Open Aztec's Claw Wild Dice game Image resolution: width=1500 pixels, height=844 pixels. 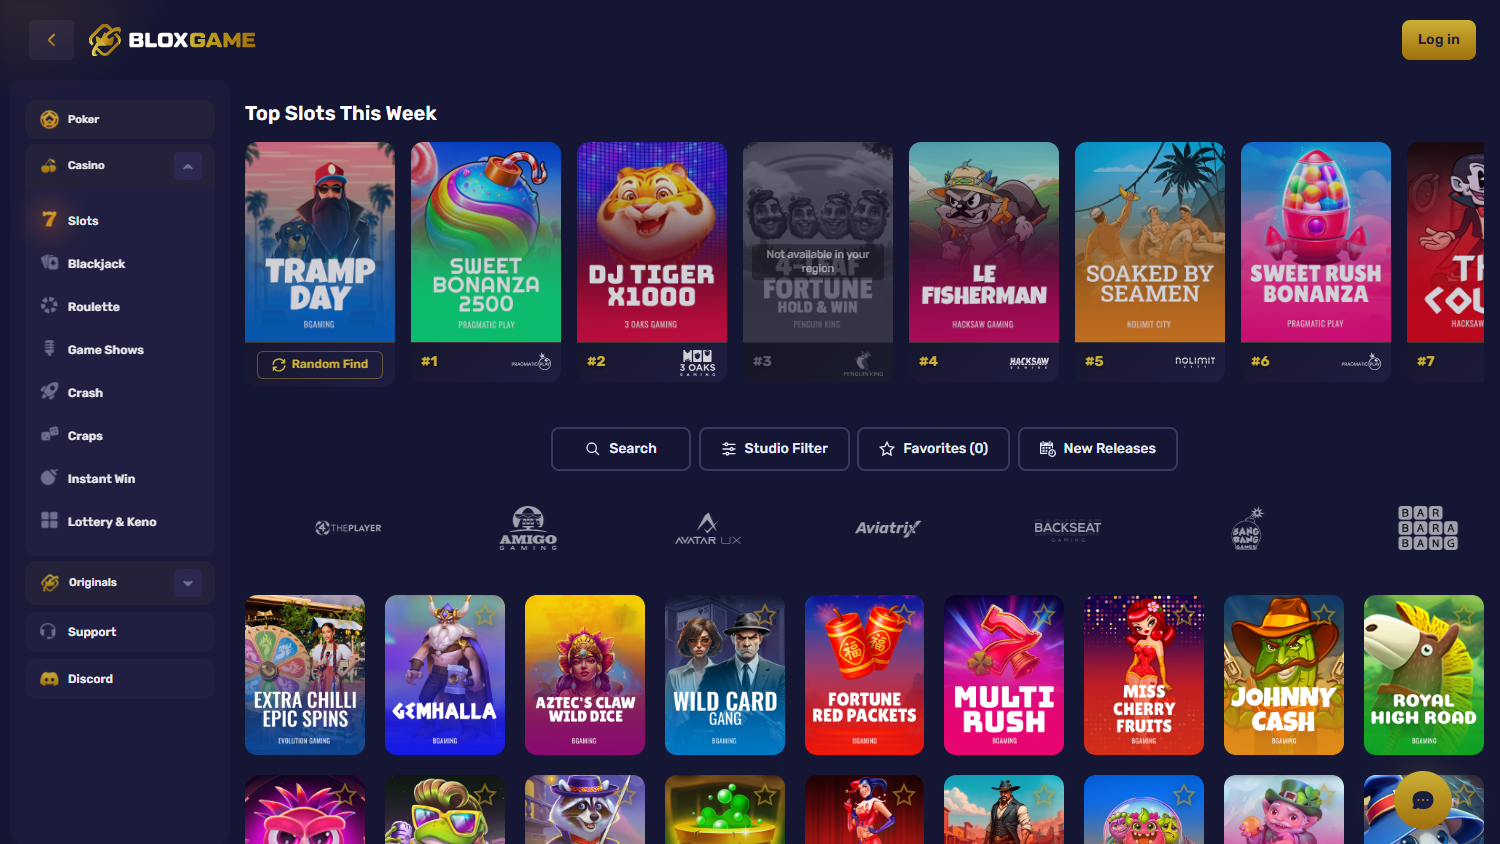(x=585, y=675)
